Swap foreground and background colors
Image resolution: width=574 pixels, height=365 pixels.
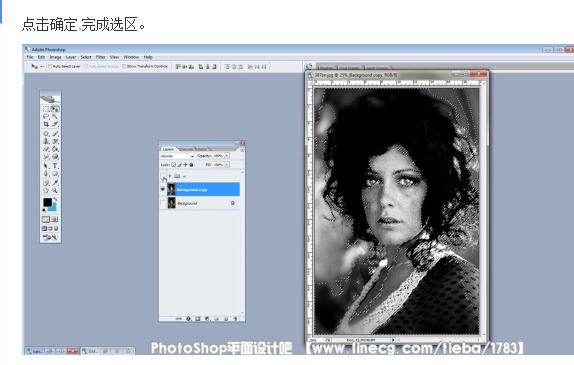pyautogui.click(x=56, y=199)
